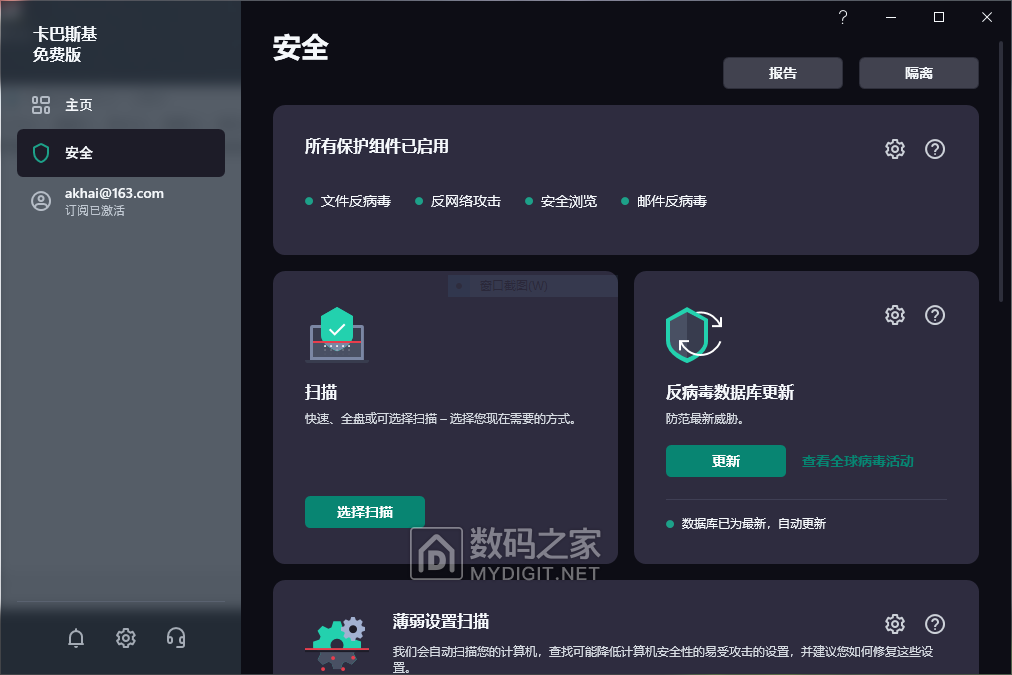Click the vertical scrollbar on right
The image size is (1012, 675).
point(1001,170)
